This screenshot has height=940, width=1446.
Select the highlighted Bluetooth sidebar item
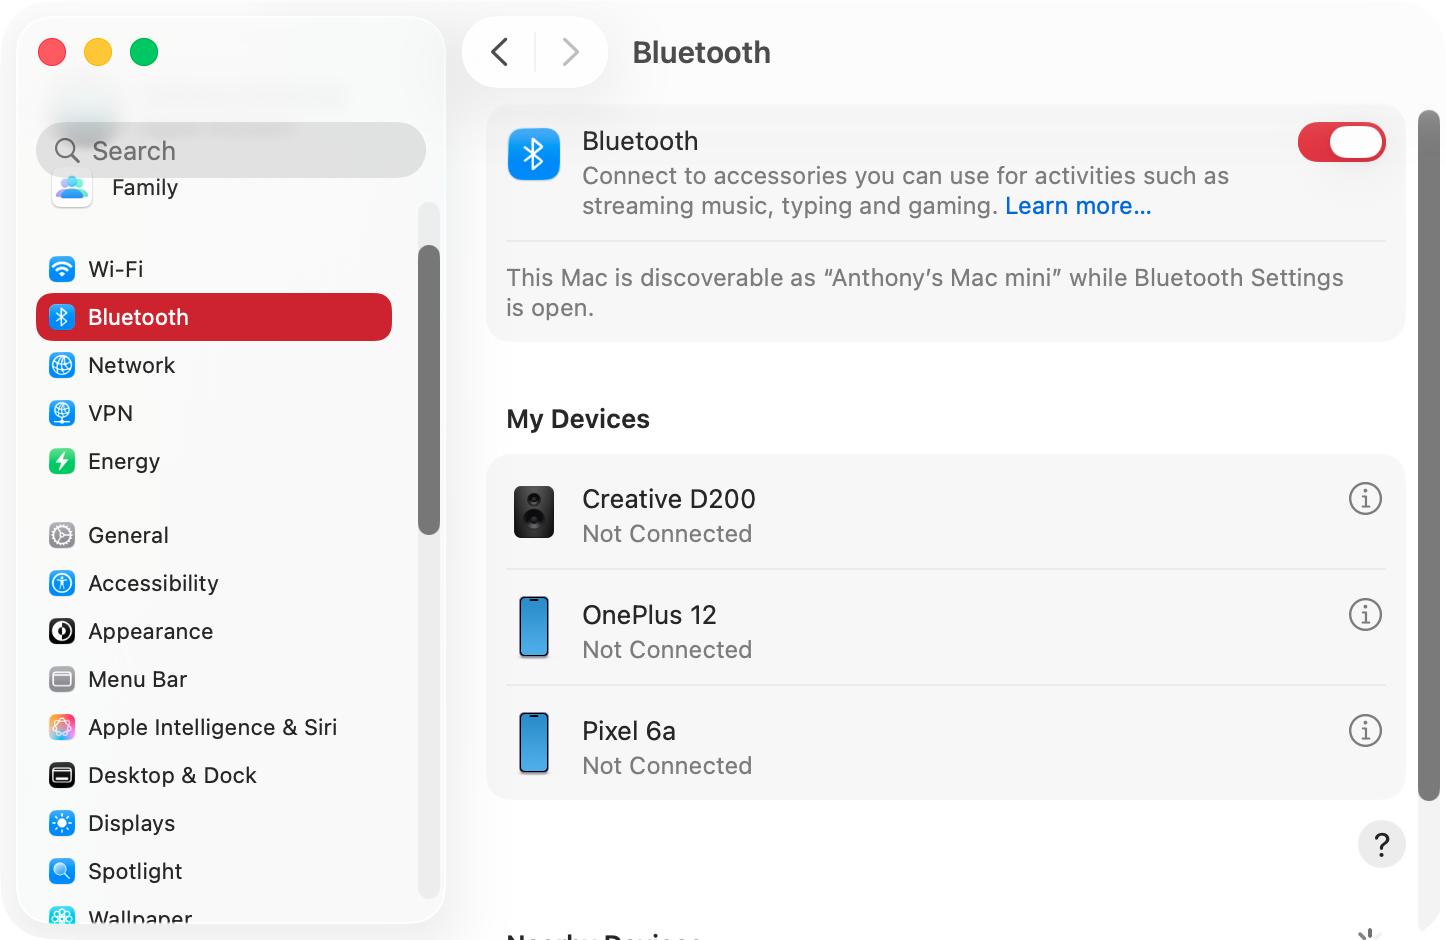pyautogui.click(x=214, y=317)
